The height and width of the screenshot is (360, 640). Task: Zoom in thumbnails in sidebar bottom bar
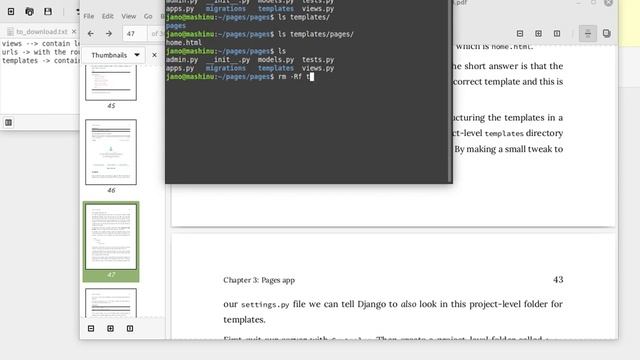(110, 328)
